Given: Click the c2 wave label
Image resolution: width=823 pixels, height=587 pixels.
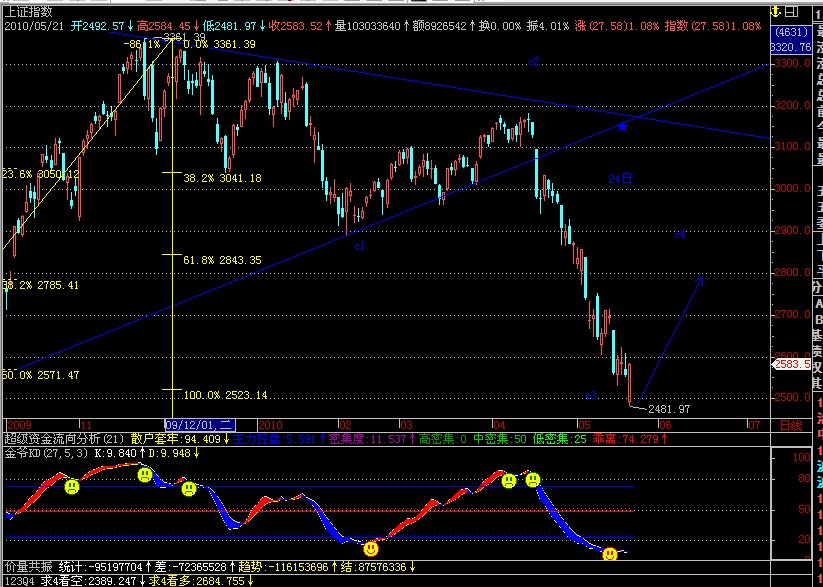Looking at the screenshot, I should click(534, 61).
